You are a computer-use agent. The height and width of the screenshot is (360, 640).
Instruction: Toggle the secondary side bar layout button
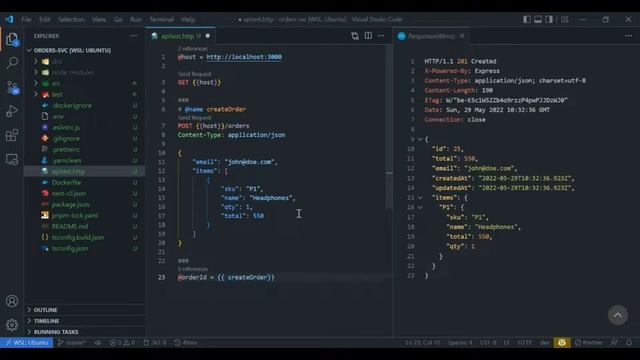coord(549,19)
